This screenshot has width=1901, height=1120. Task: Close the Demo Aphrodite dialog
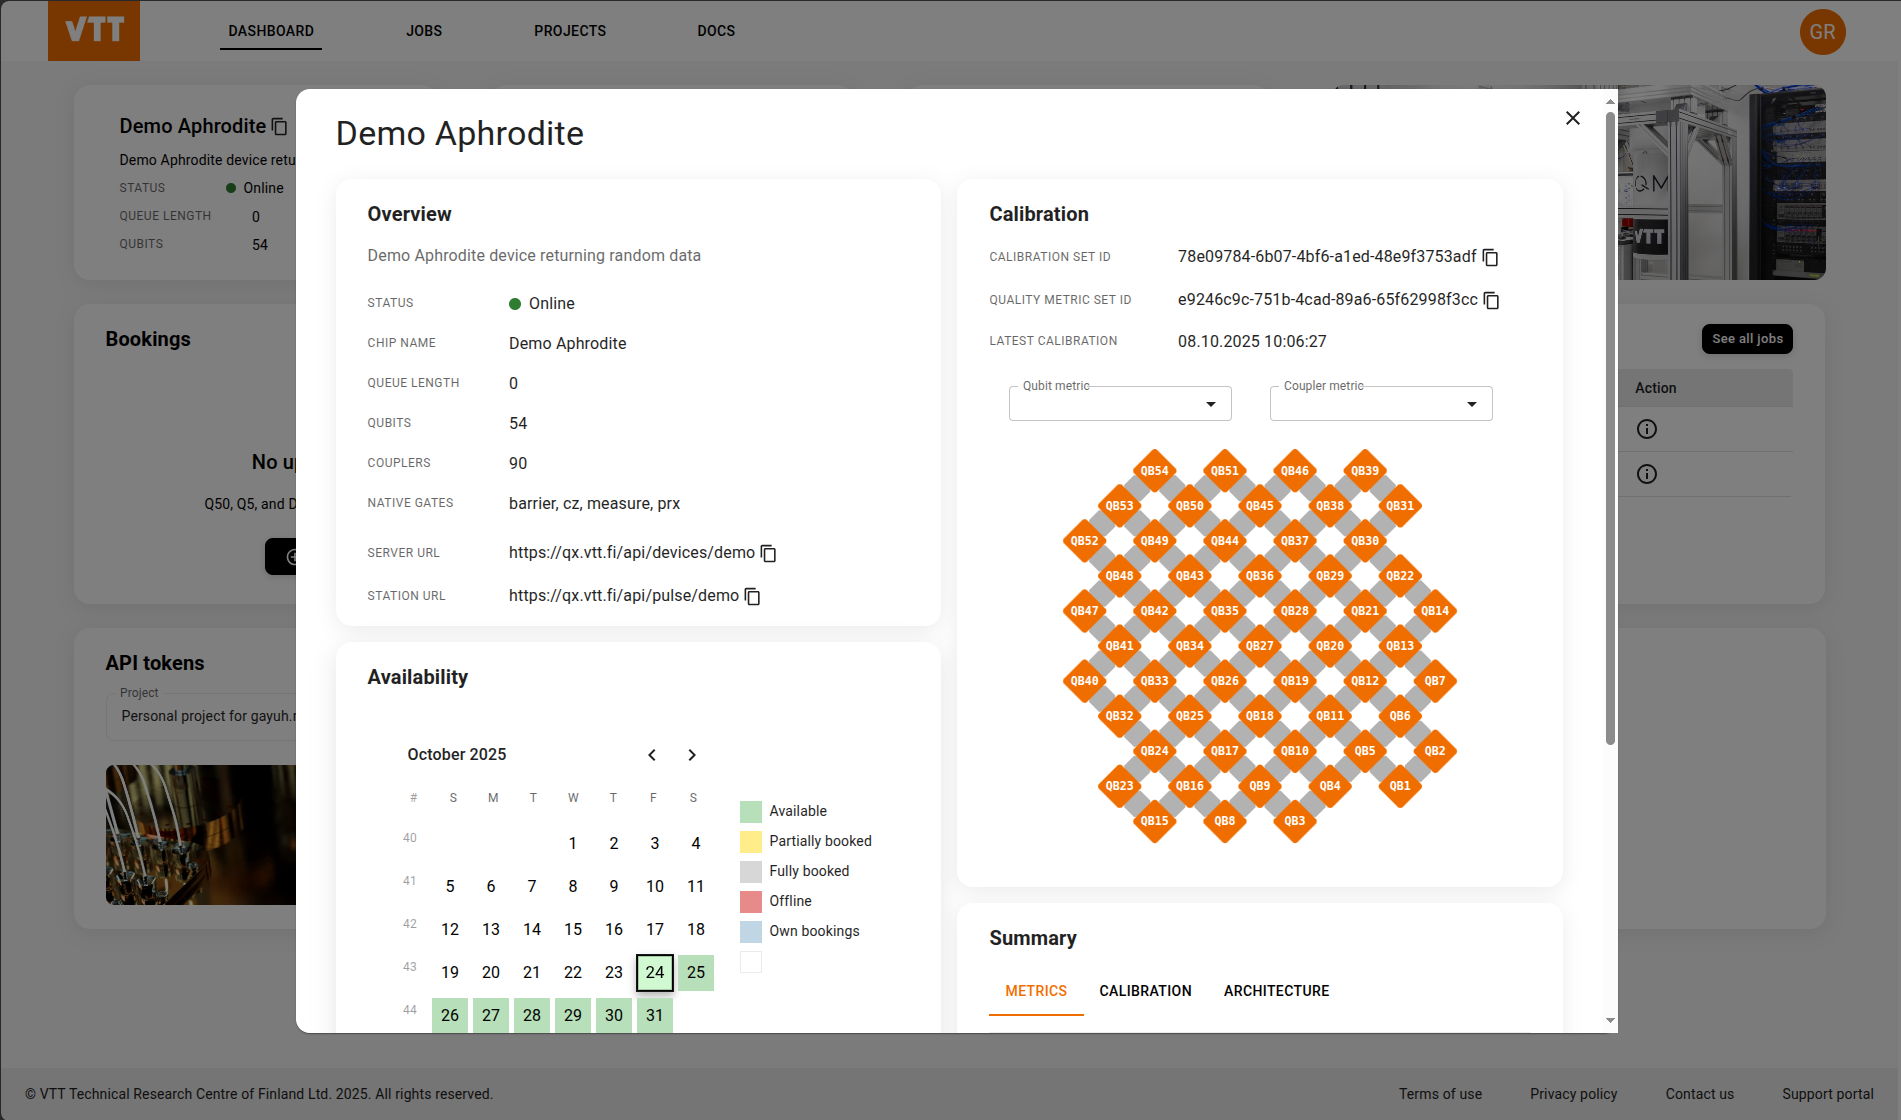(x=1572, y=119)
